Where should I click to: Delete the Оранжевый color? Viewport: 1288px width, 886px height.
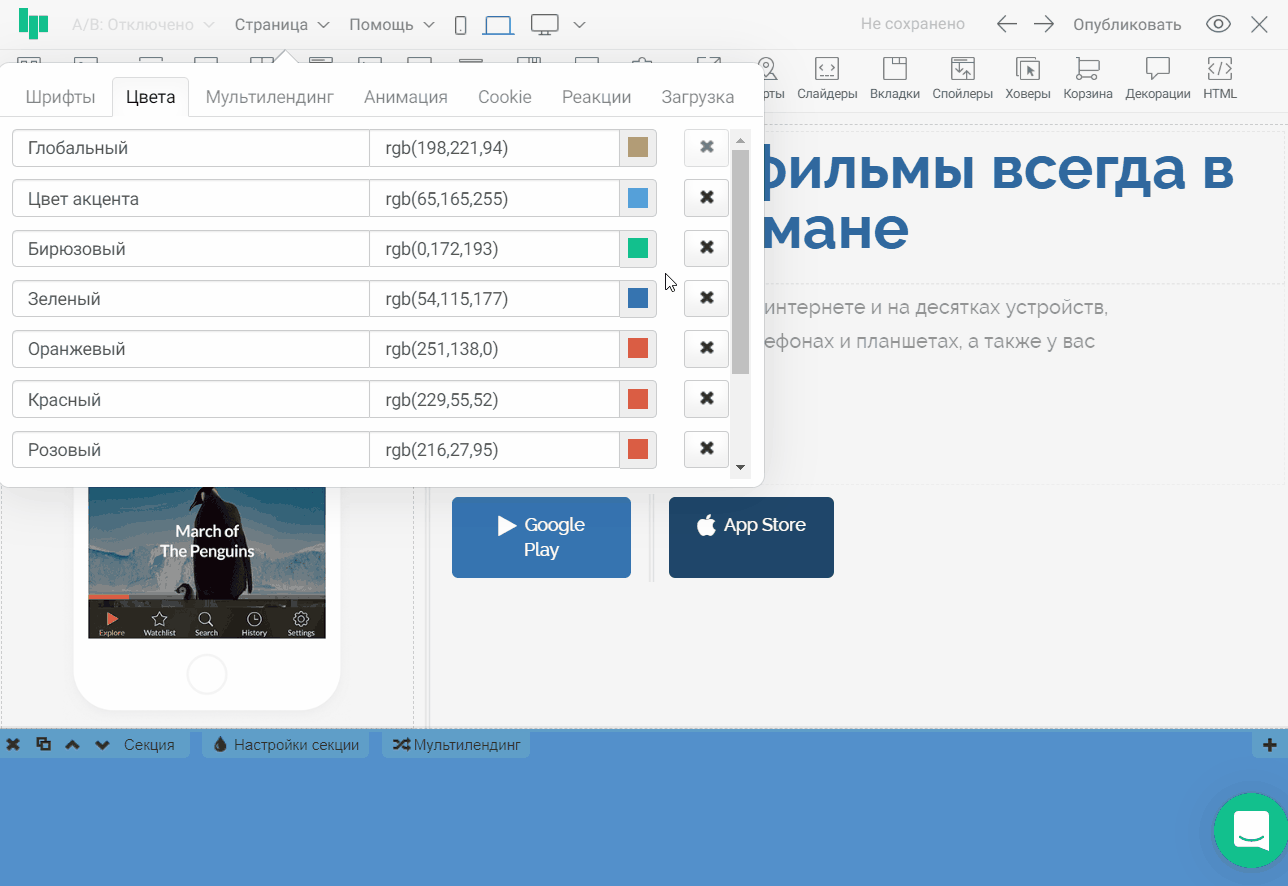tap(706, 347)
